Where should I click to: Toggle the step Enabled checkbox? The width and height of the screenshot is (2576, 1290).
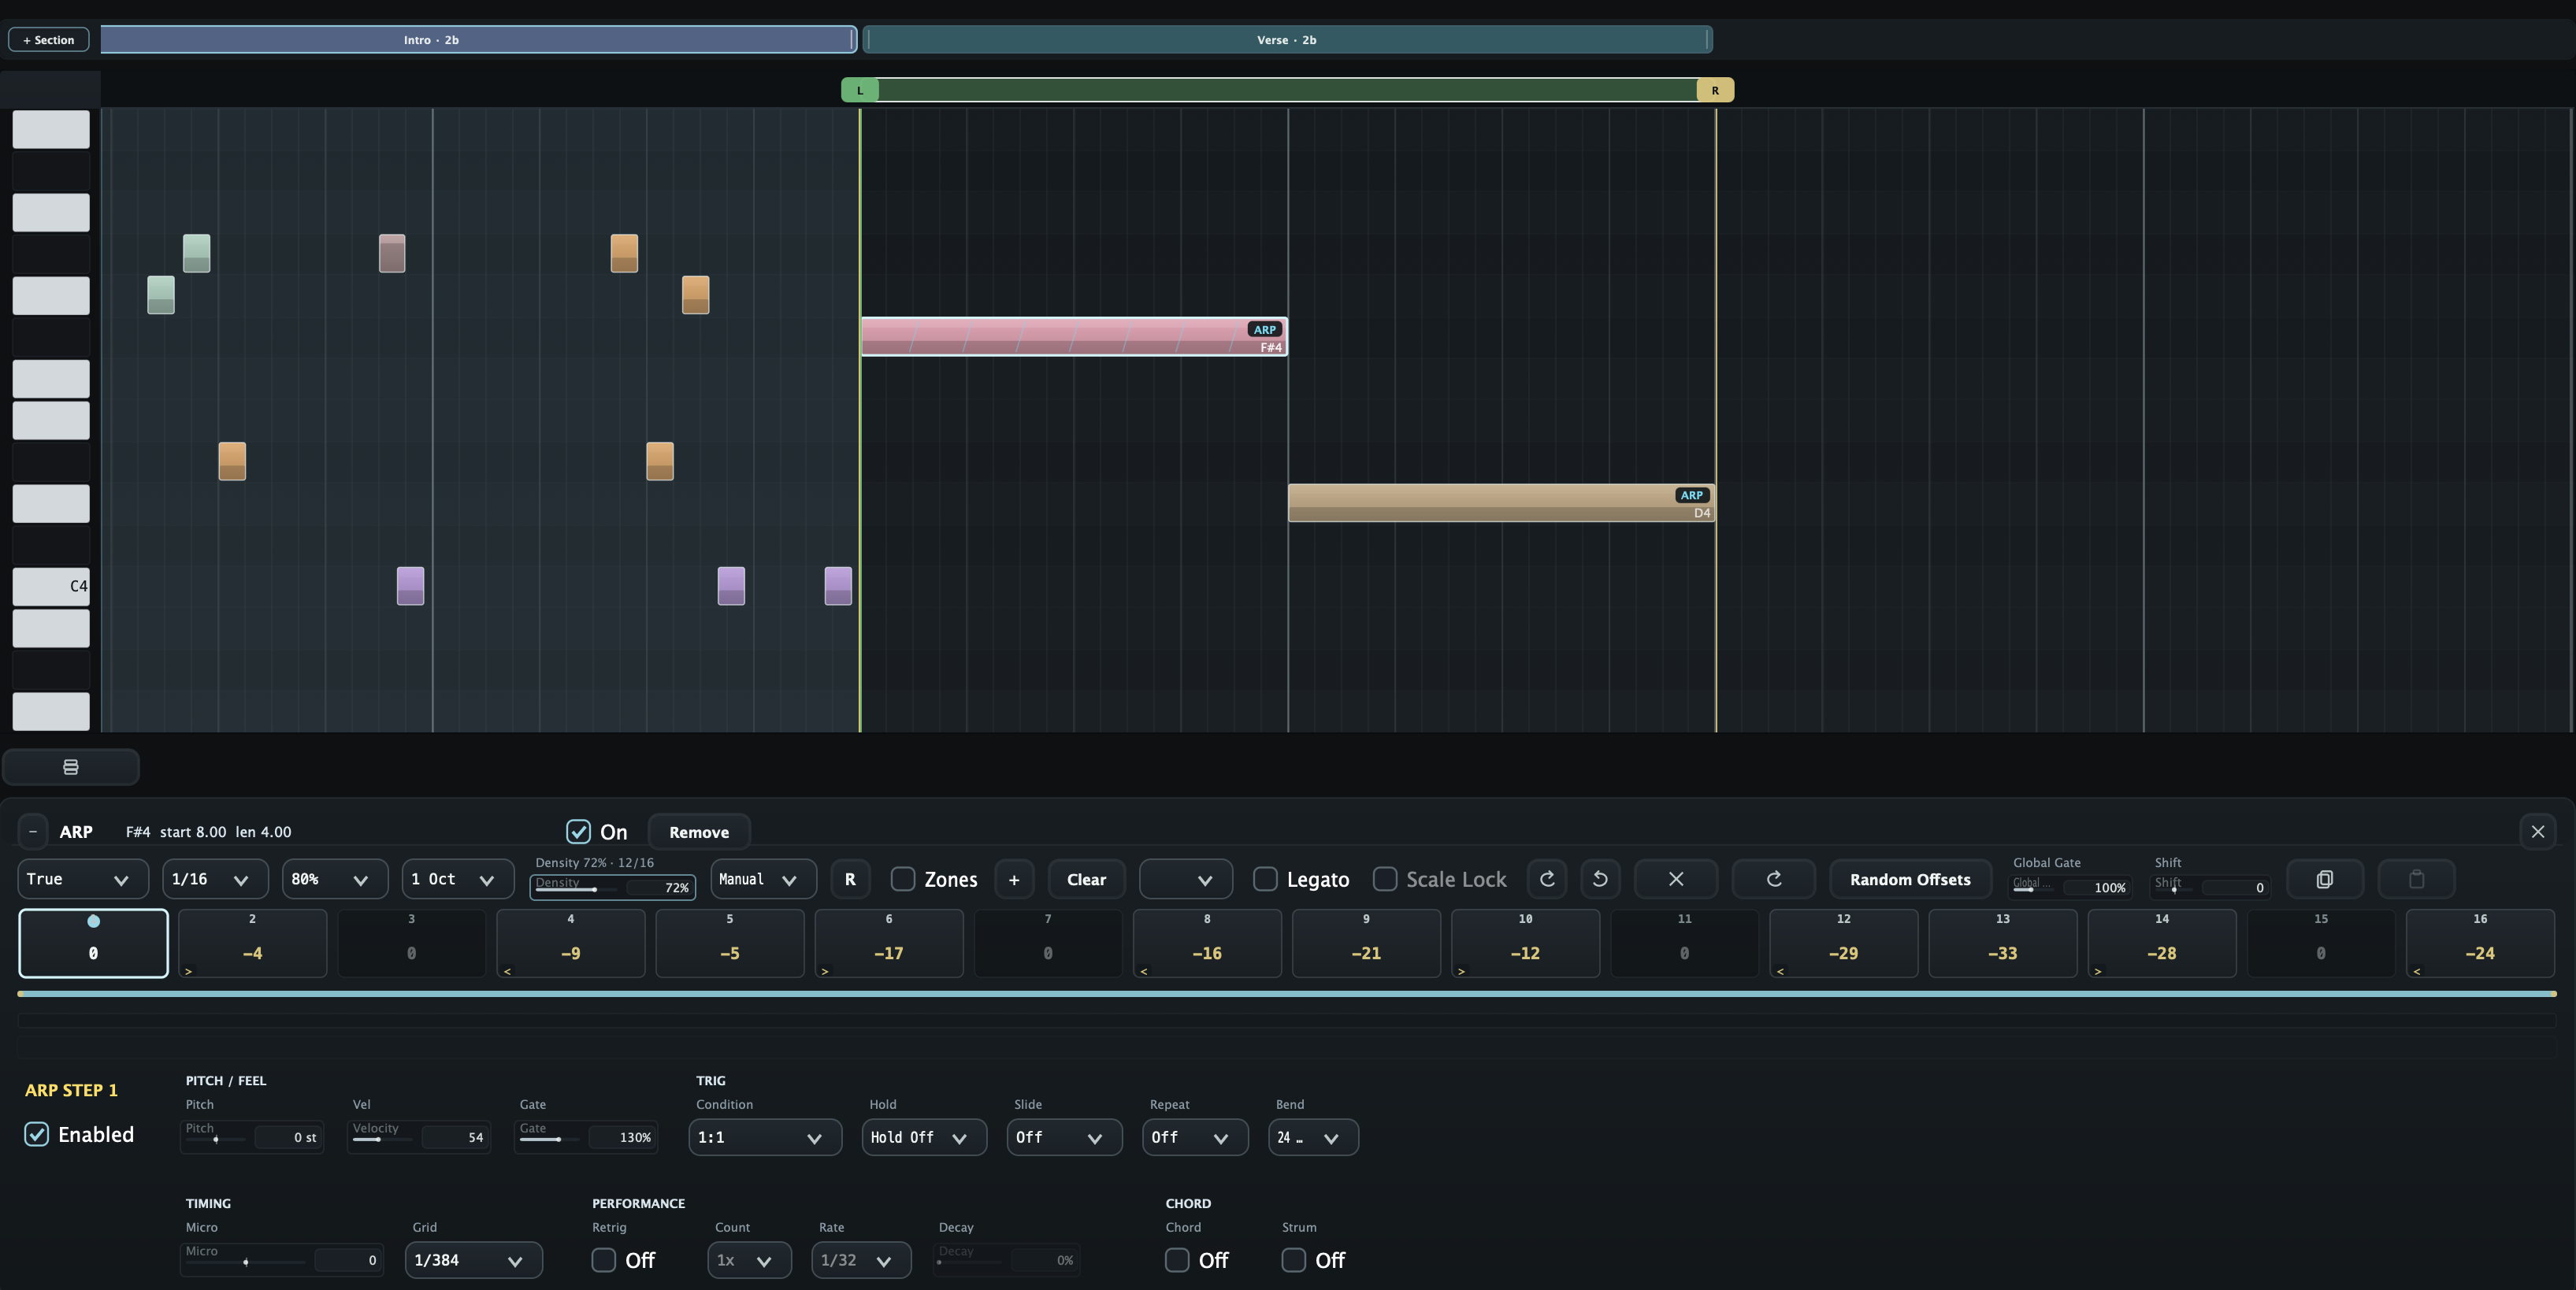[36, 1134]
